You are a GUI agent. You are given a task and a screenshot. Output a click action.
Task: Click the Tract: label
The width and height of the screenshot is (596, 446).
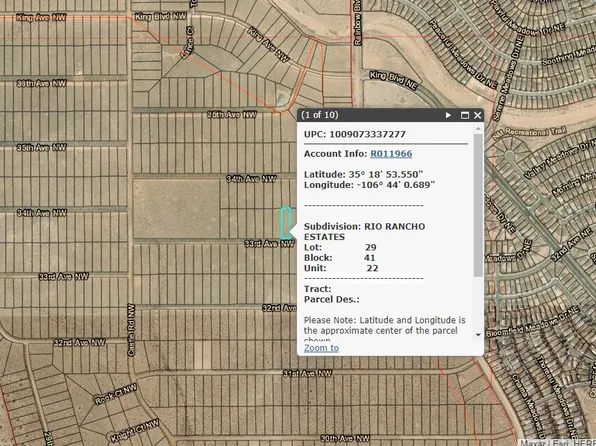point(317,289)
